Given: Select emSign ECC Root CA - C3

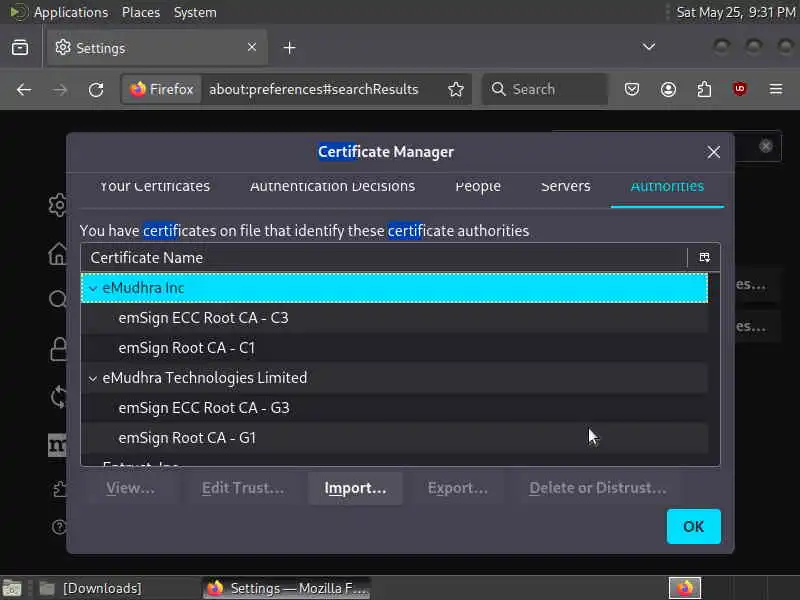Looking at the screenshot, I should 394,318.
